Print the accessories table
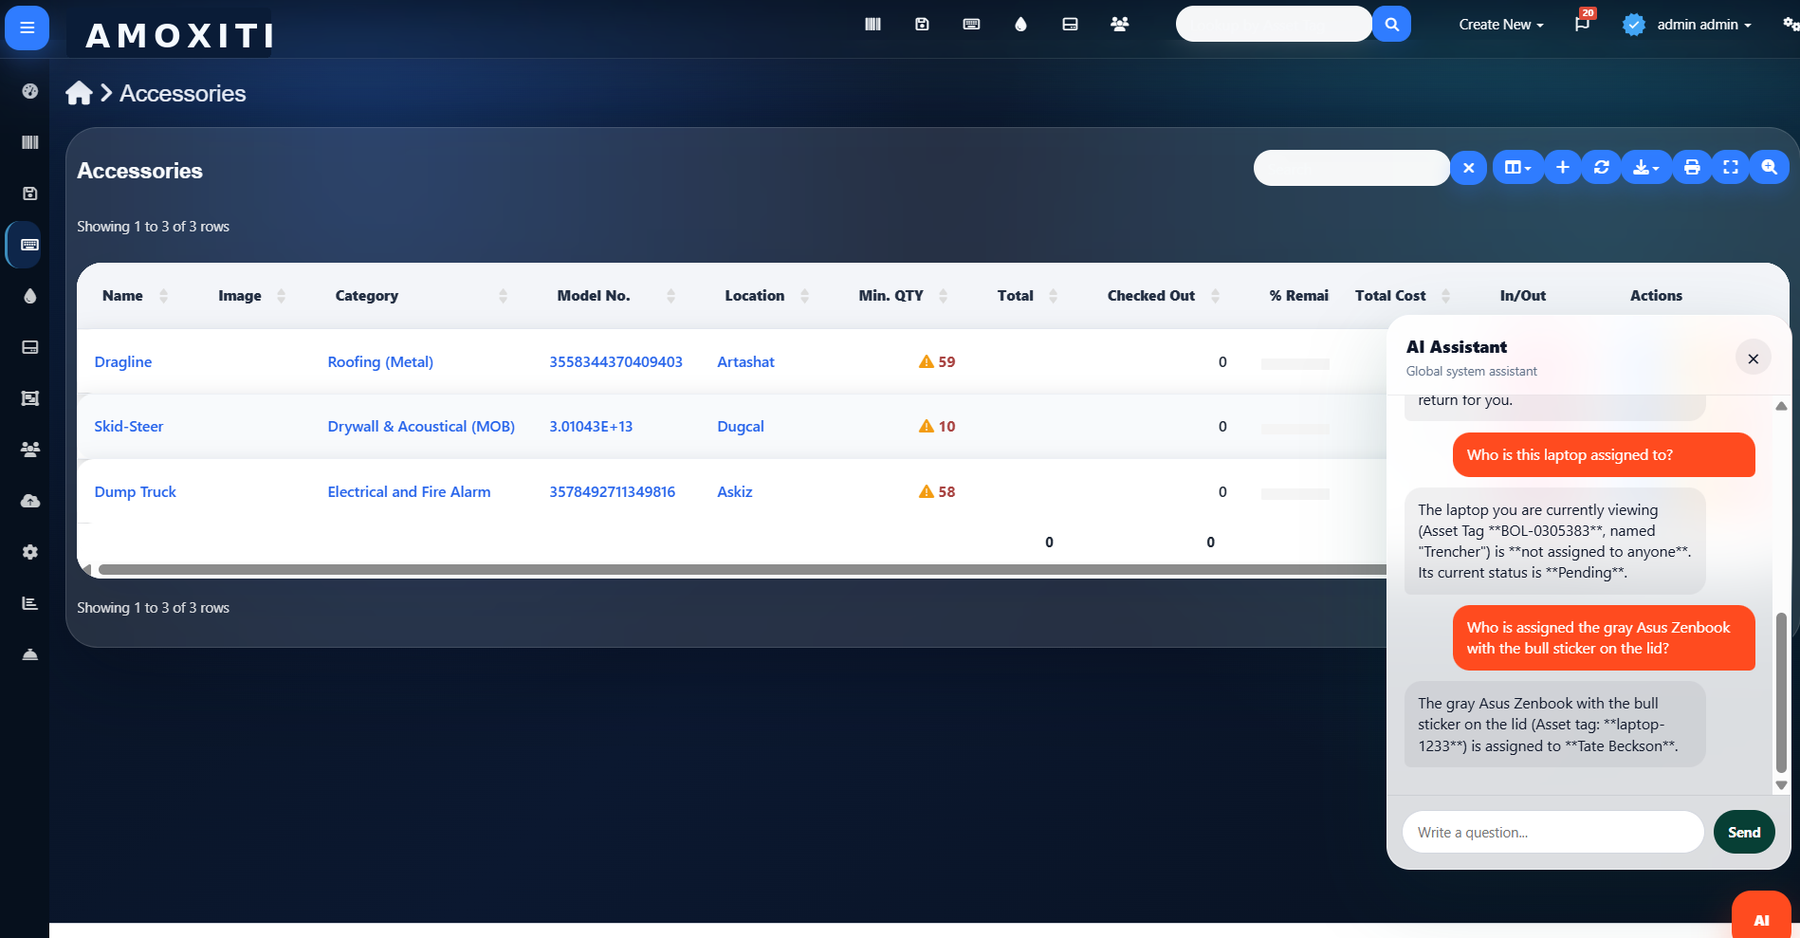This screenshot has width=1800, height=938. pos(1692,168)
